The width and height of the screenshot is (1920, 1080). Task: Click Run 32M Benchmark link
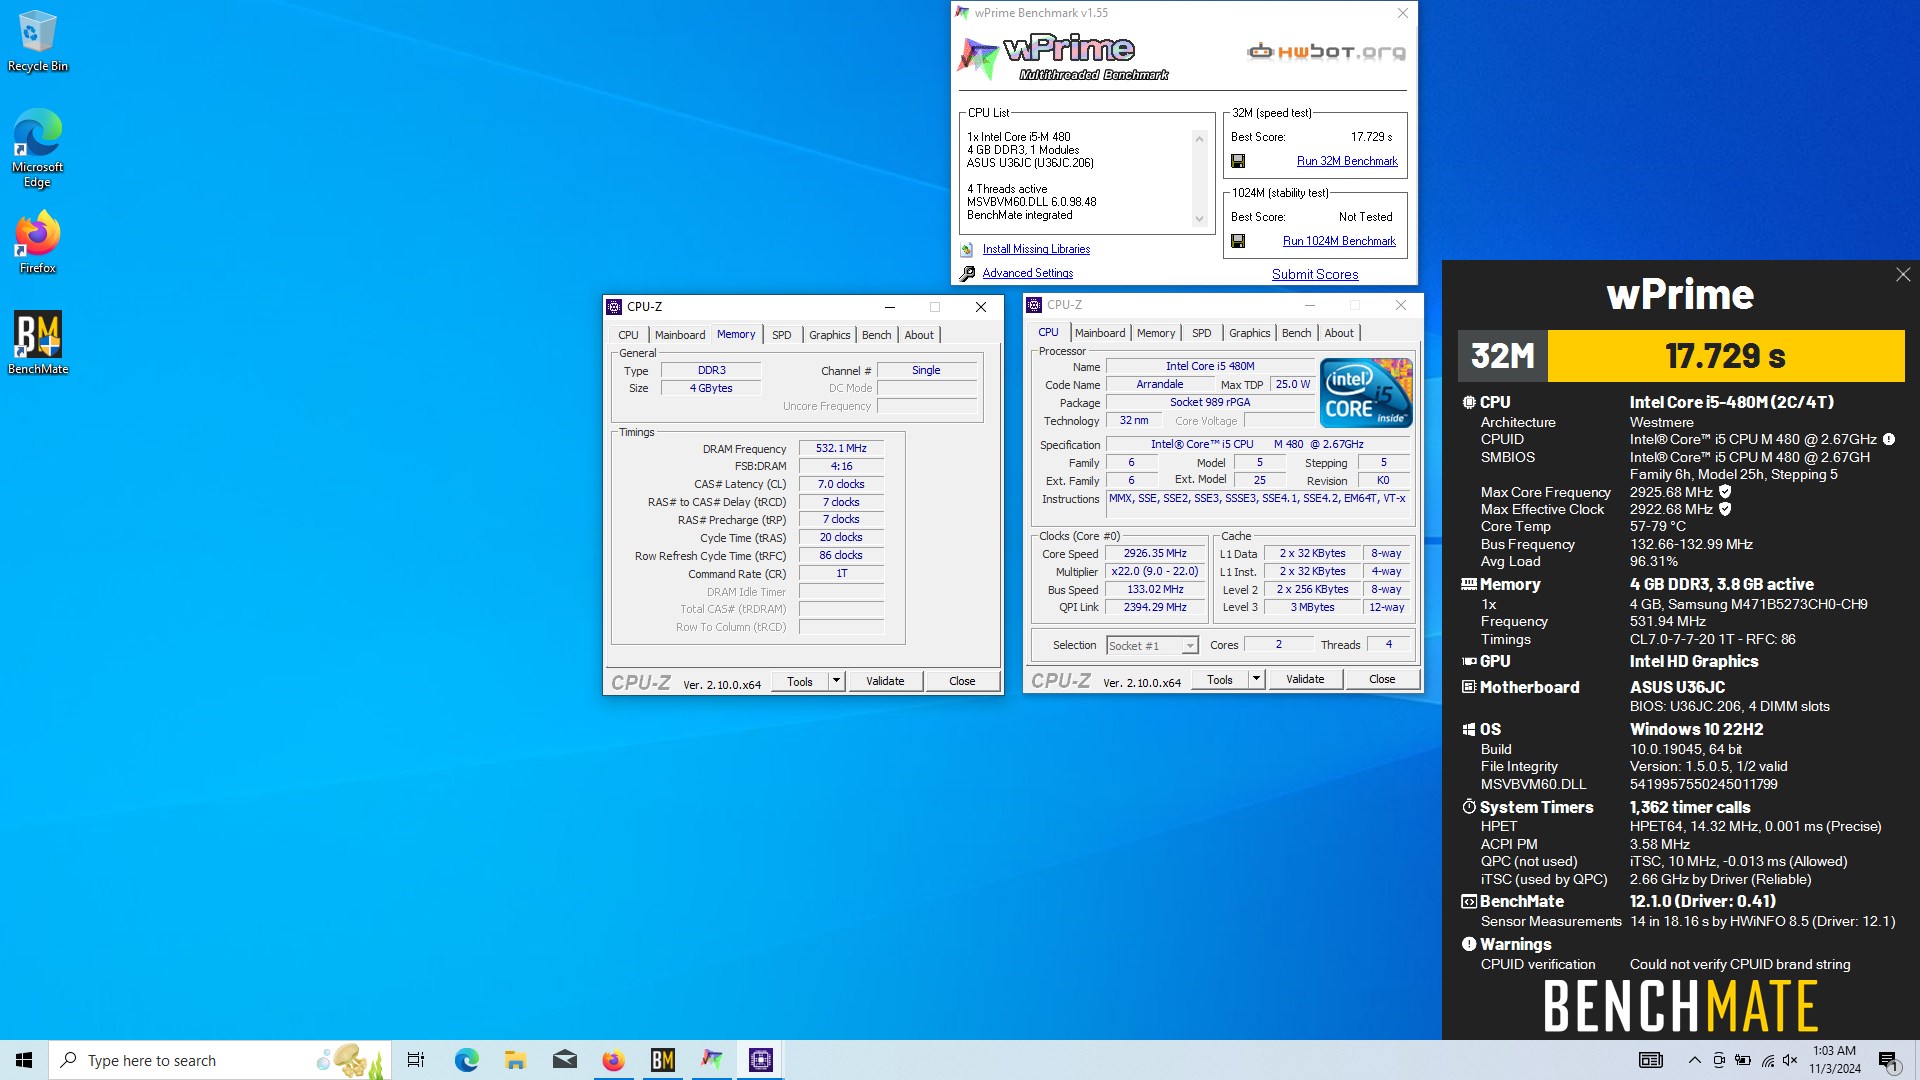click(x=1347, y=161)
